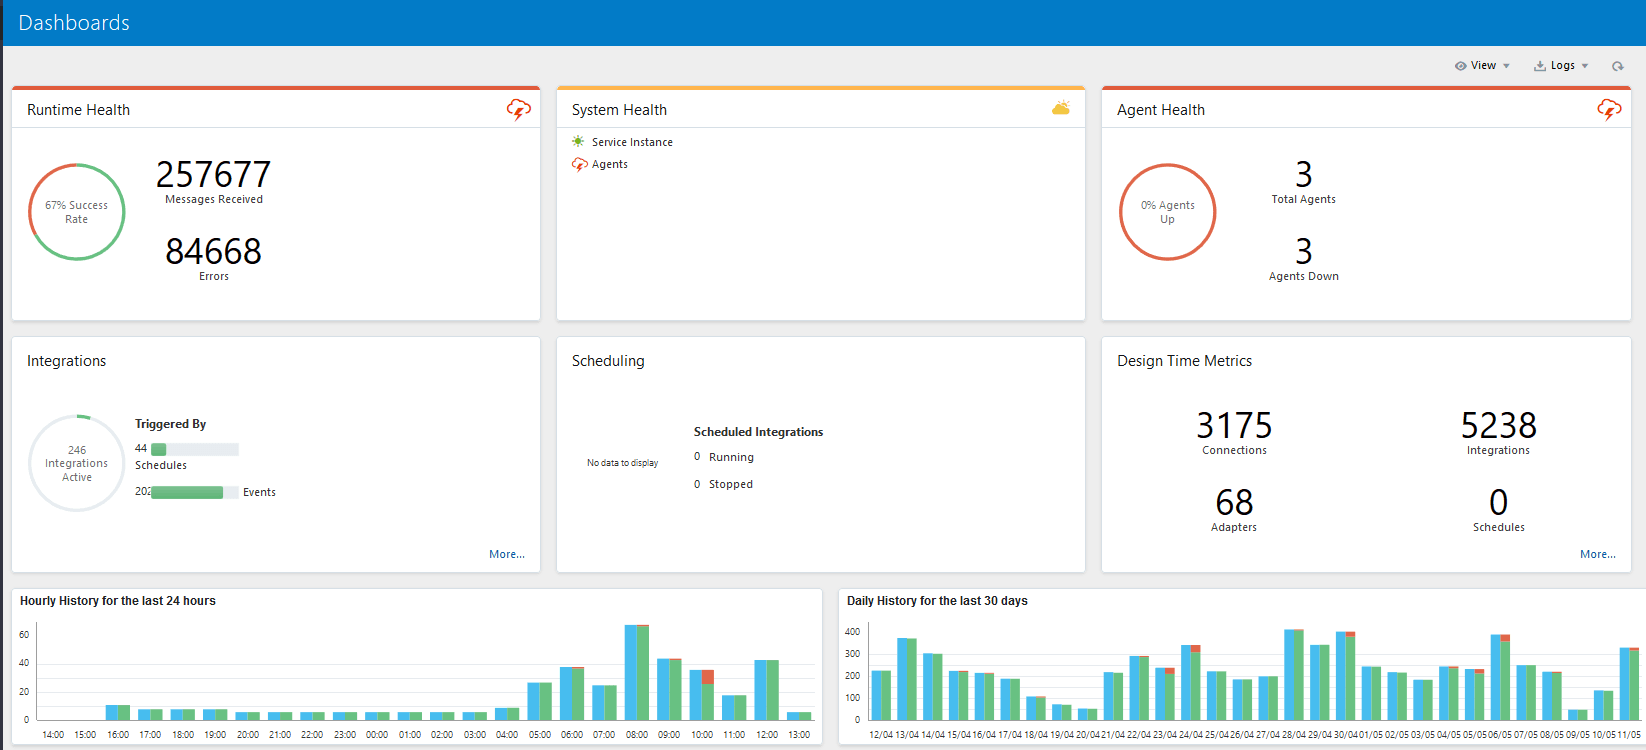Click the 30/04 bar in daily history
Image resolution: width=1646 pixels, height=750 pixels.
(x=1346, y=676)
